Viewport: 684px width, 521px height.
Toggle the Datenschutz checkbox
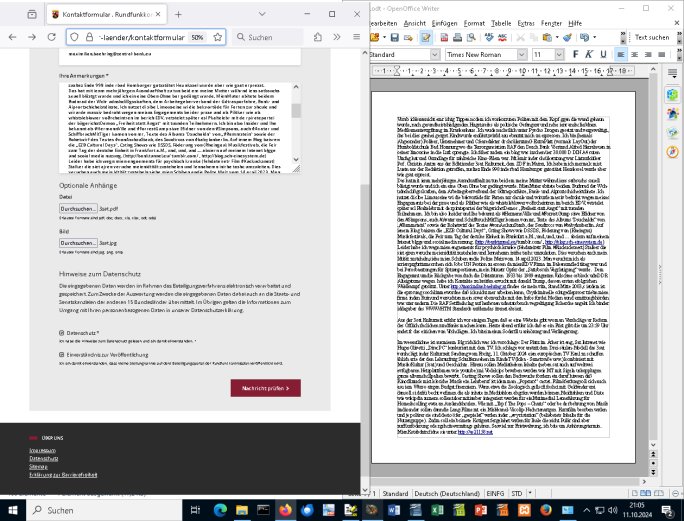coord(62,332)
